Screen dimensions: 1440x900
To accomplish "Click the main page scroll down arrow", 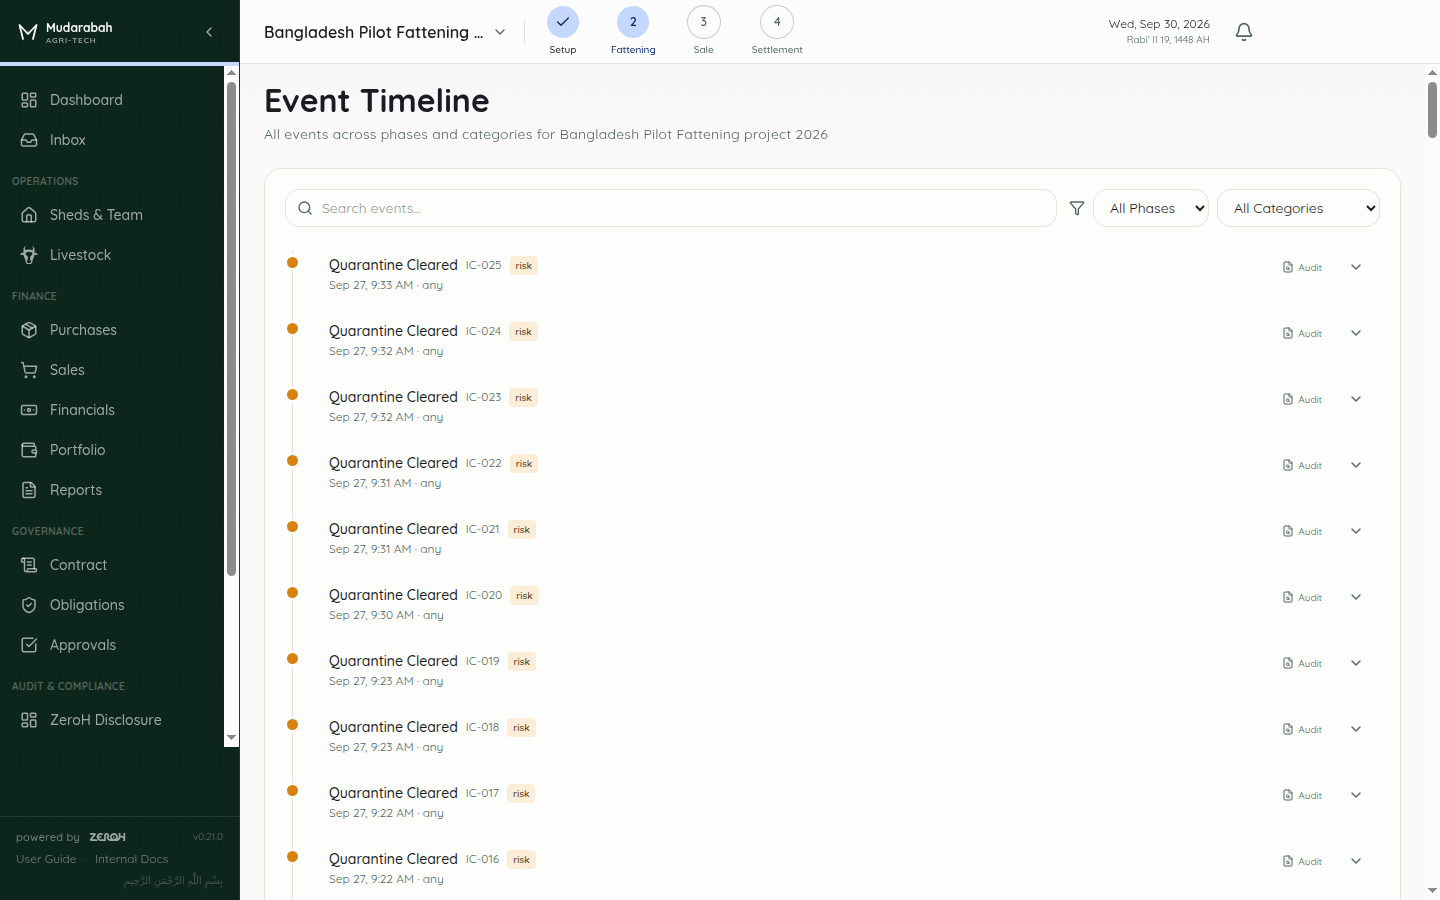I will [x=1432, y=890].
